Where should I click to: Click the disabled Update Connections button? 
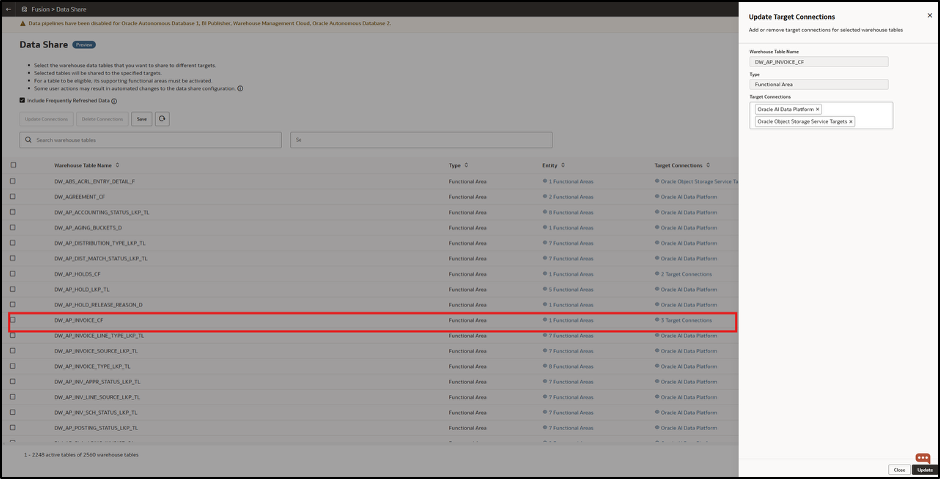pyautogui.click(x=46, y=119)
